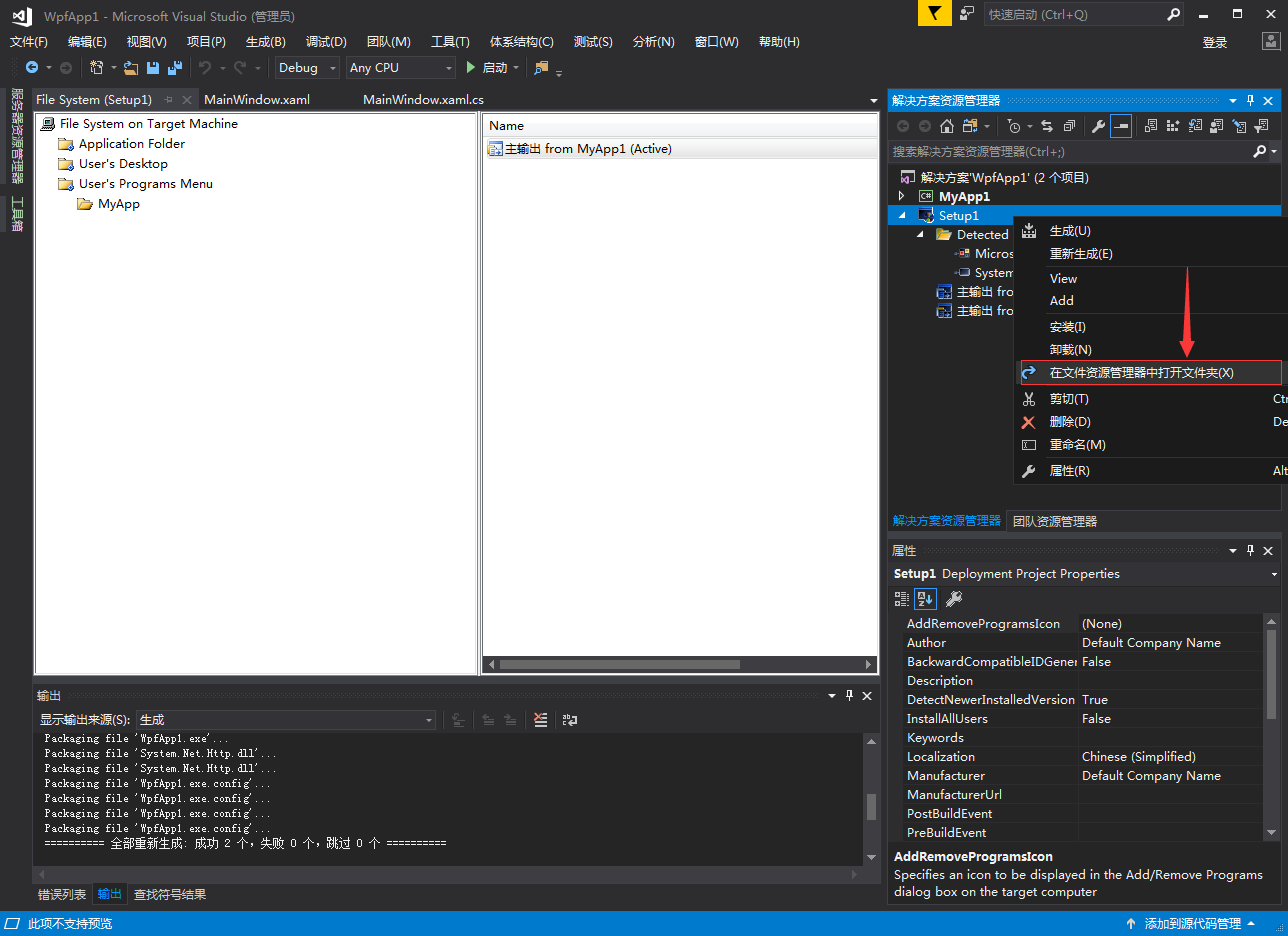Switch to the MainWindow.xaml tab
Screen dimensions: 1288x936
pyautogui.click(x=257, y=100)
